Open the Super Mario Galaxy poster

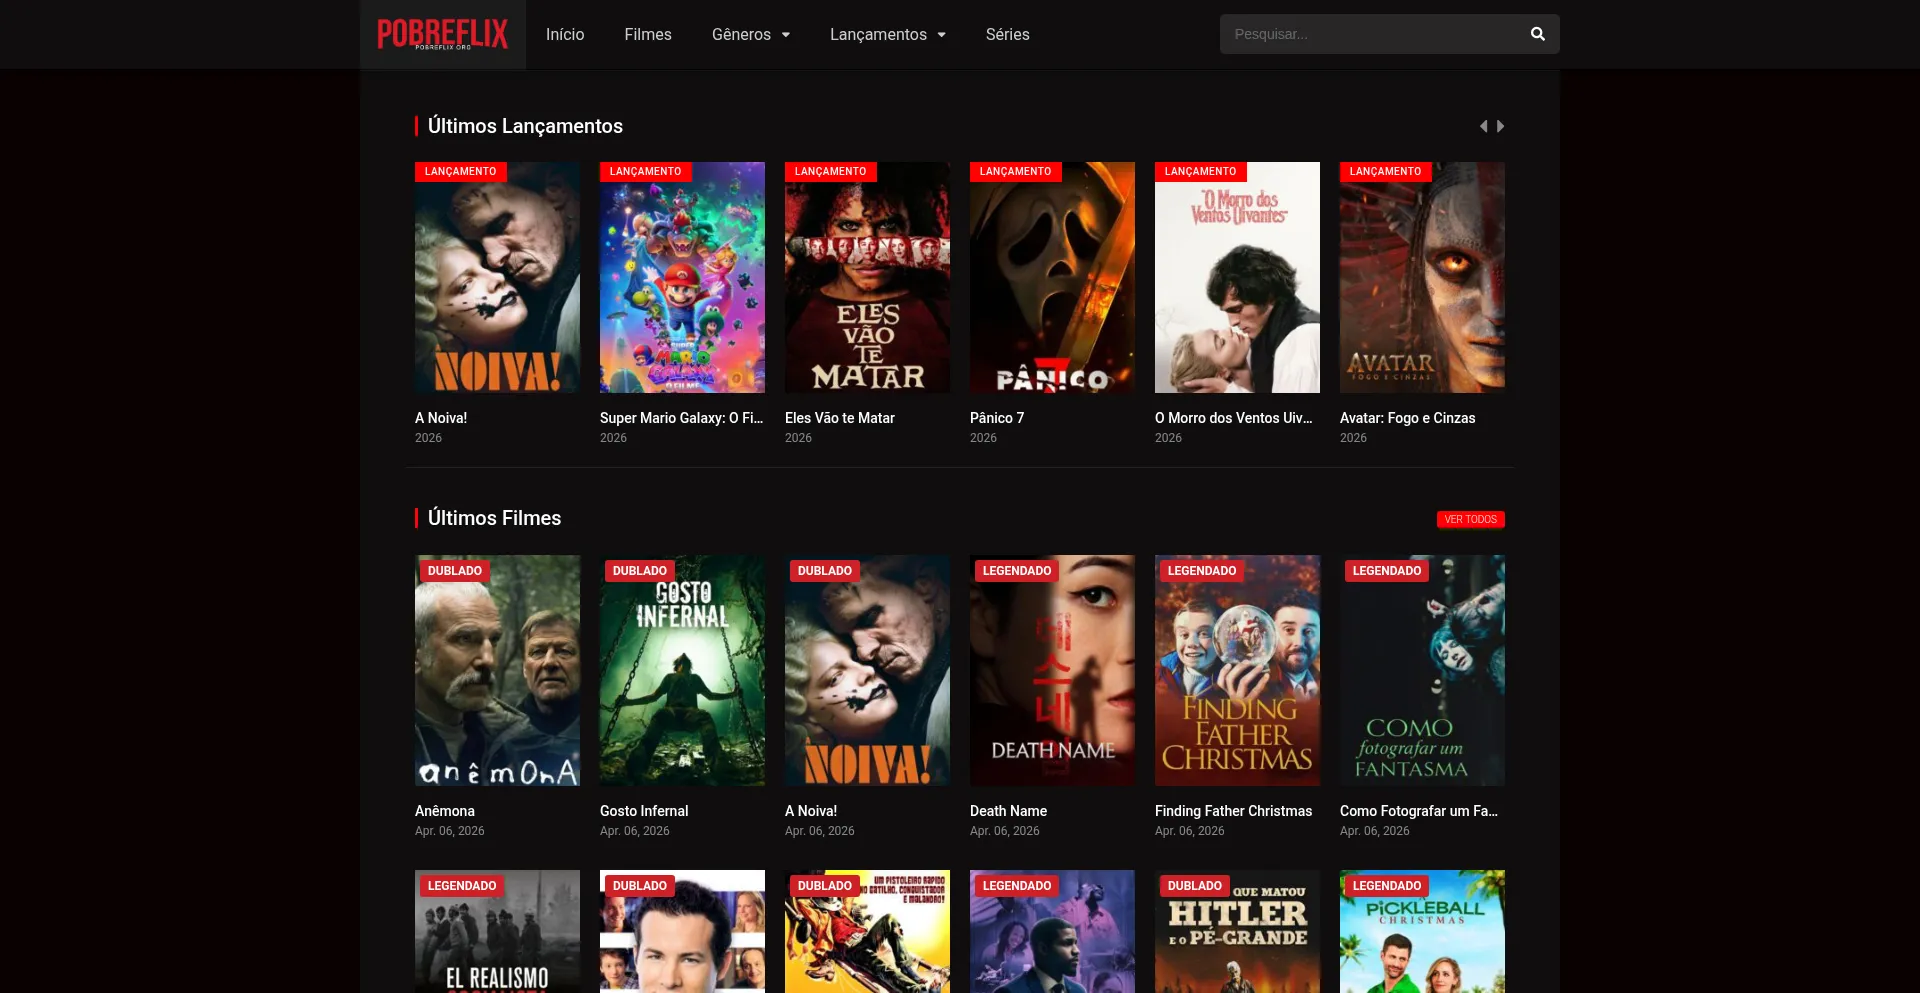(682, 277)
